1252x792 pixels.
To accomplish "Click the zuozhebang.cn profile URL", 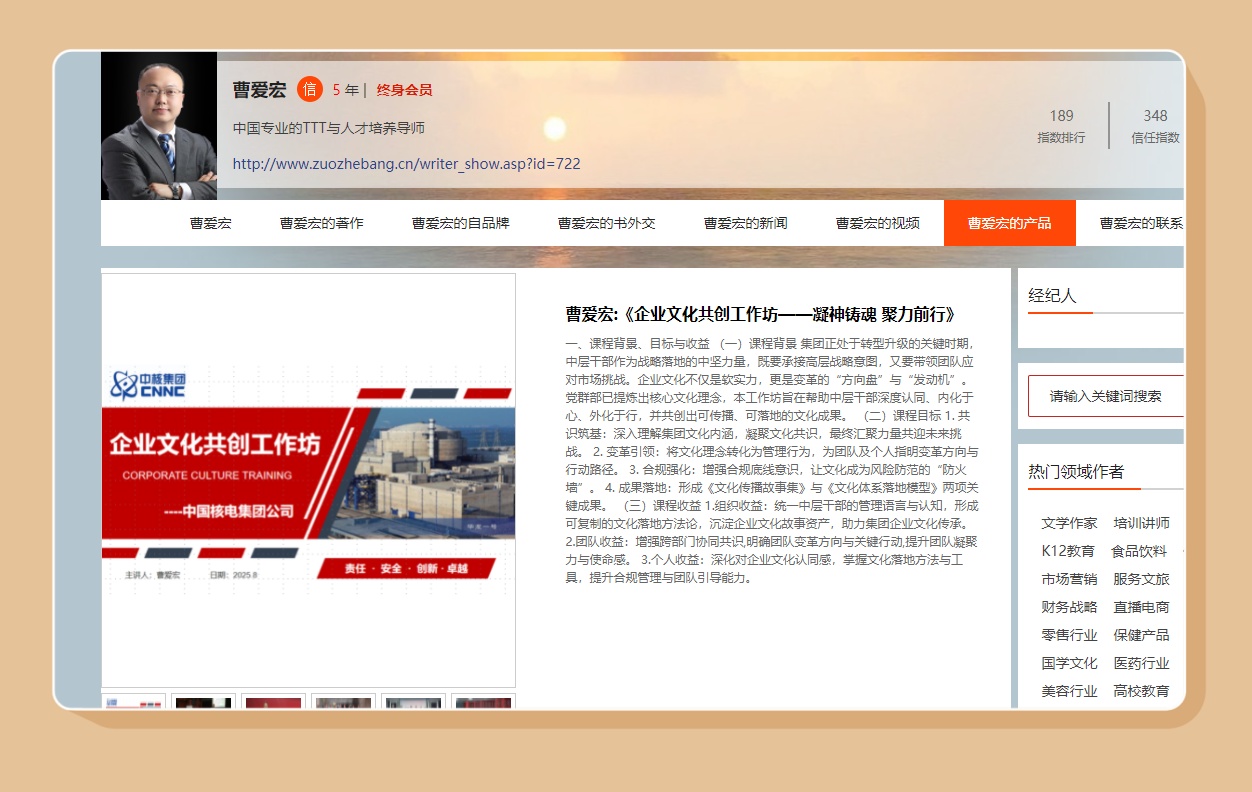I will point(406,164).
